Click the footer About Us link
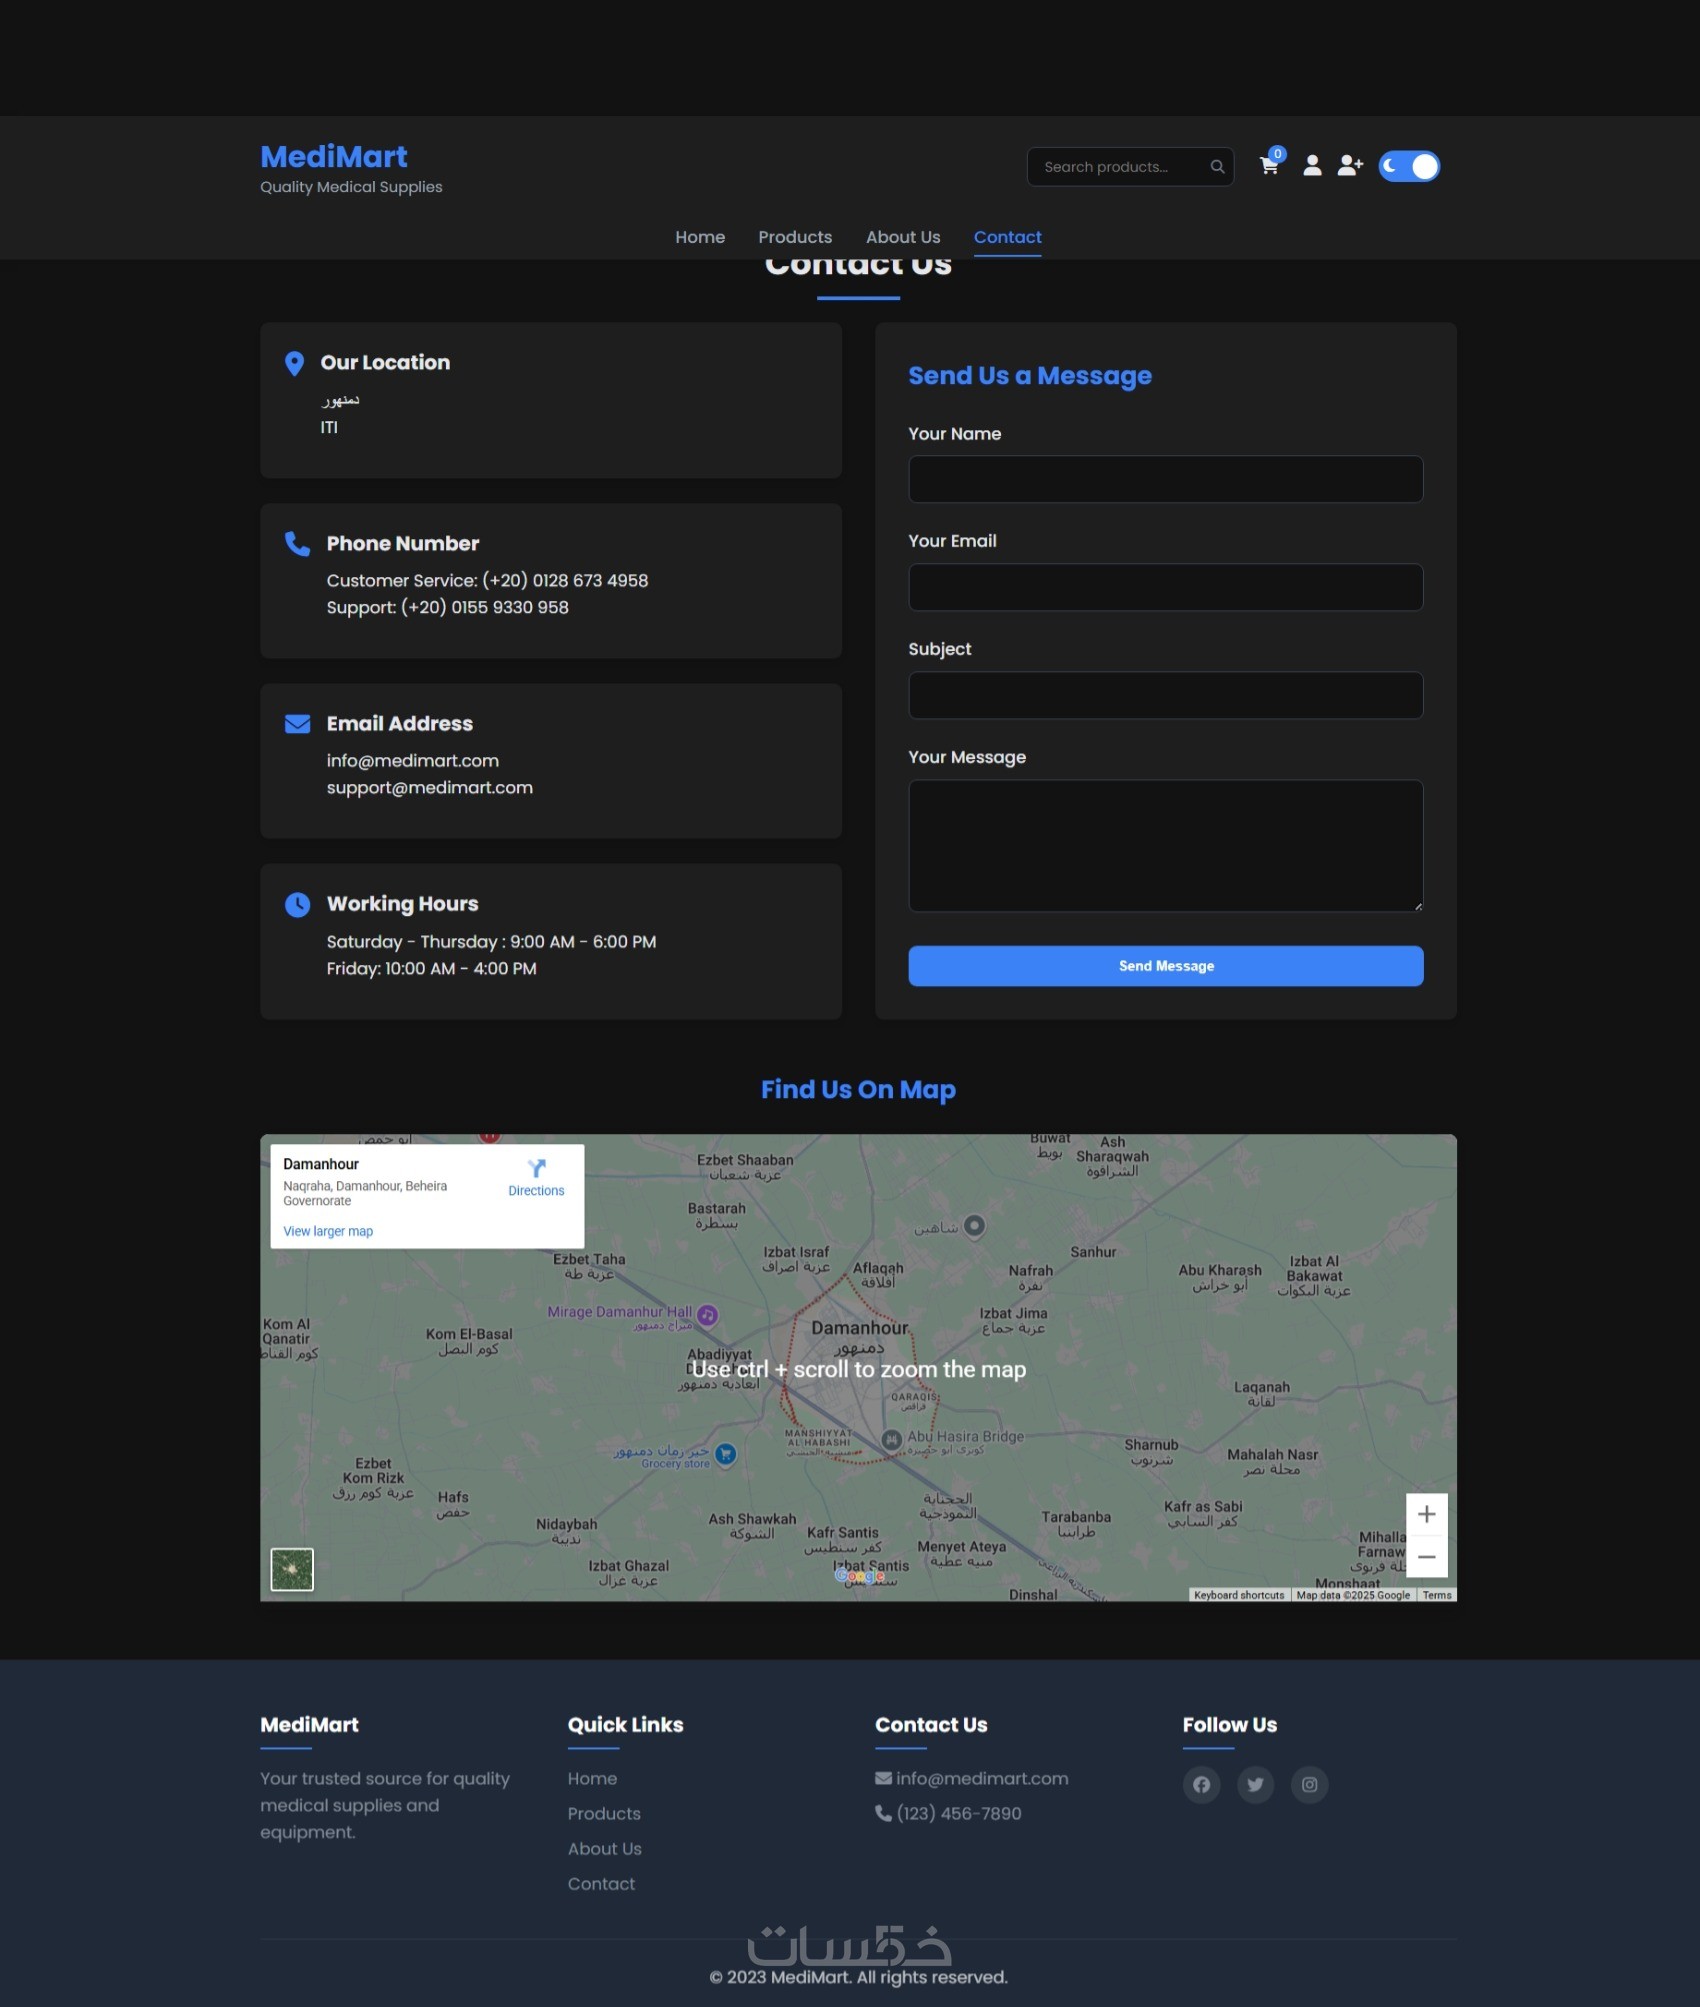 pos(605,1848)
